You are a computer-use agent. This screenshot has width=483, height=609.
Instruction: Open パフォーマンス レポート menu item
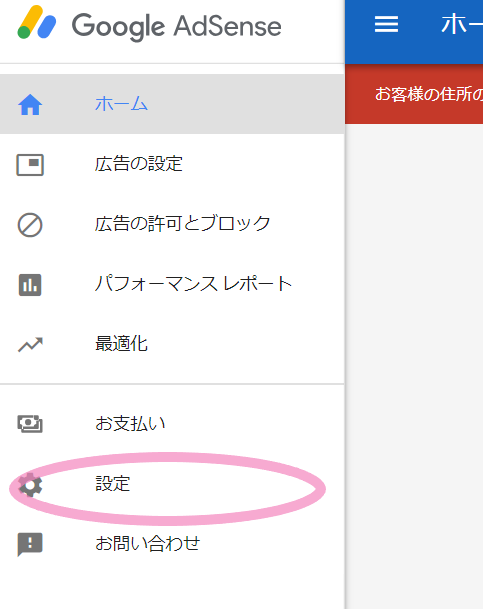pos(172,284)
